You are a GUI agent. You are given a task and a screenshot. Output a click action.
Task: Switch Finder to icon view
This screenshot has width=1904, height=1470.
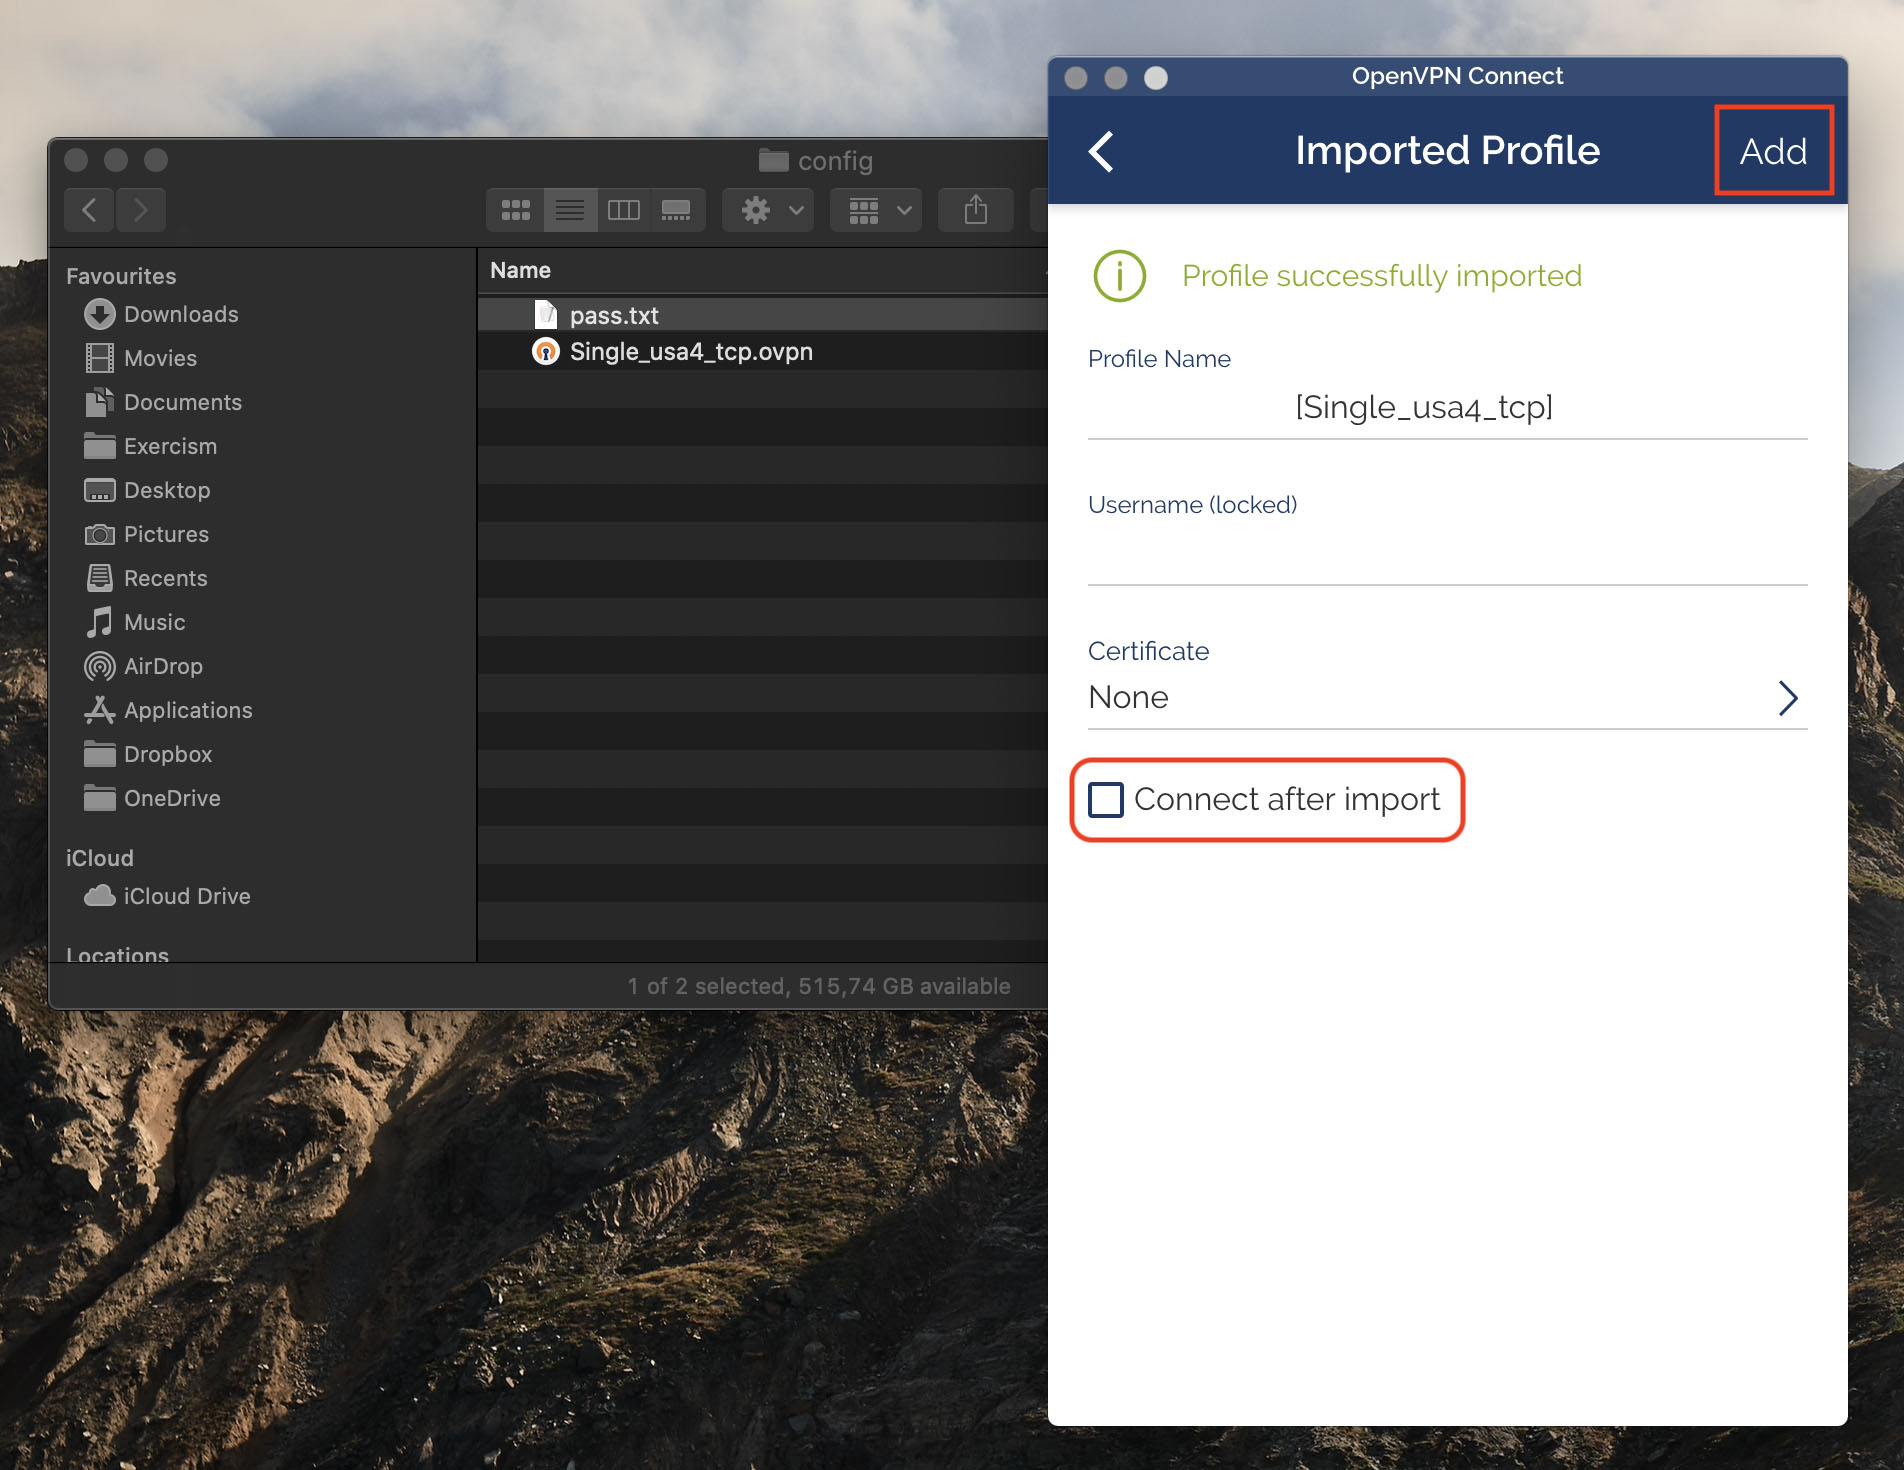pyautogui.click(x=514, y=210)
